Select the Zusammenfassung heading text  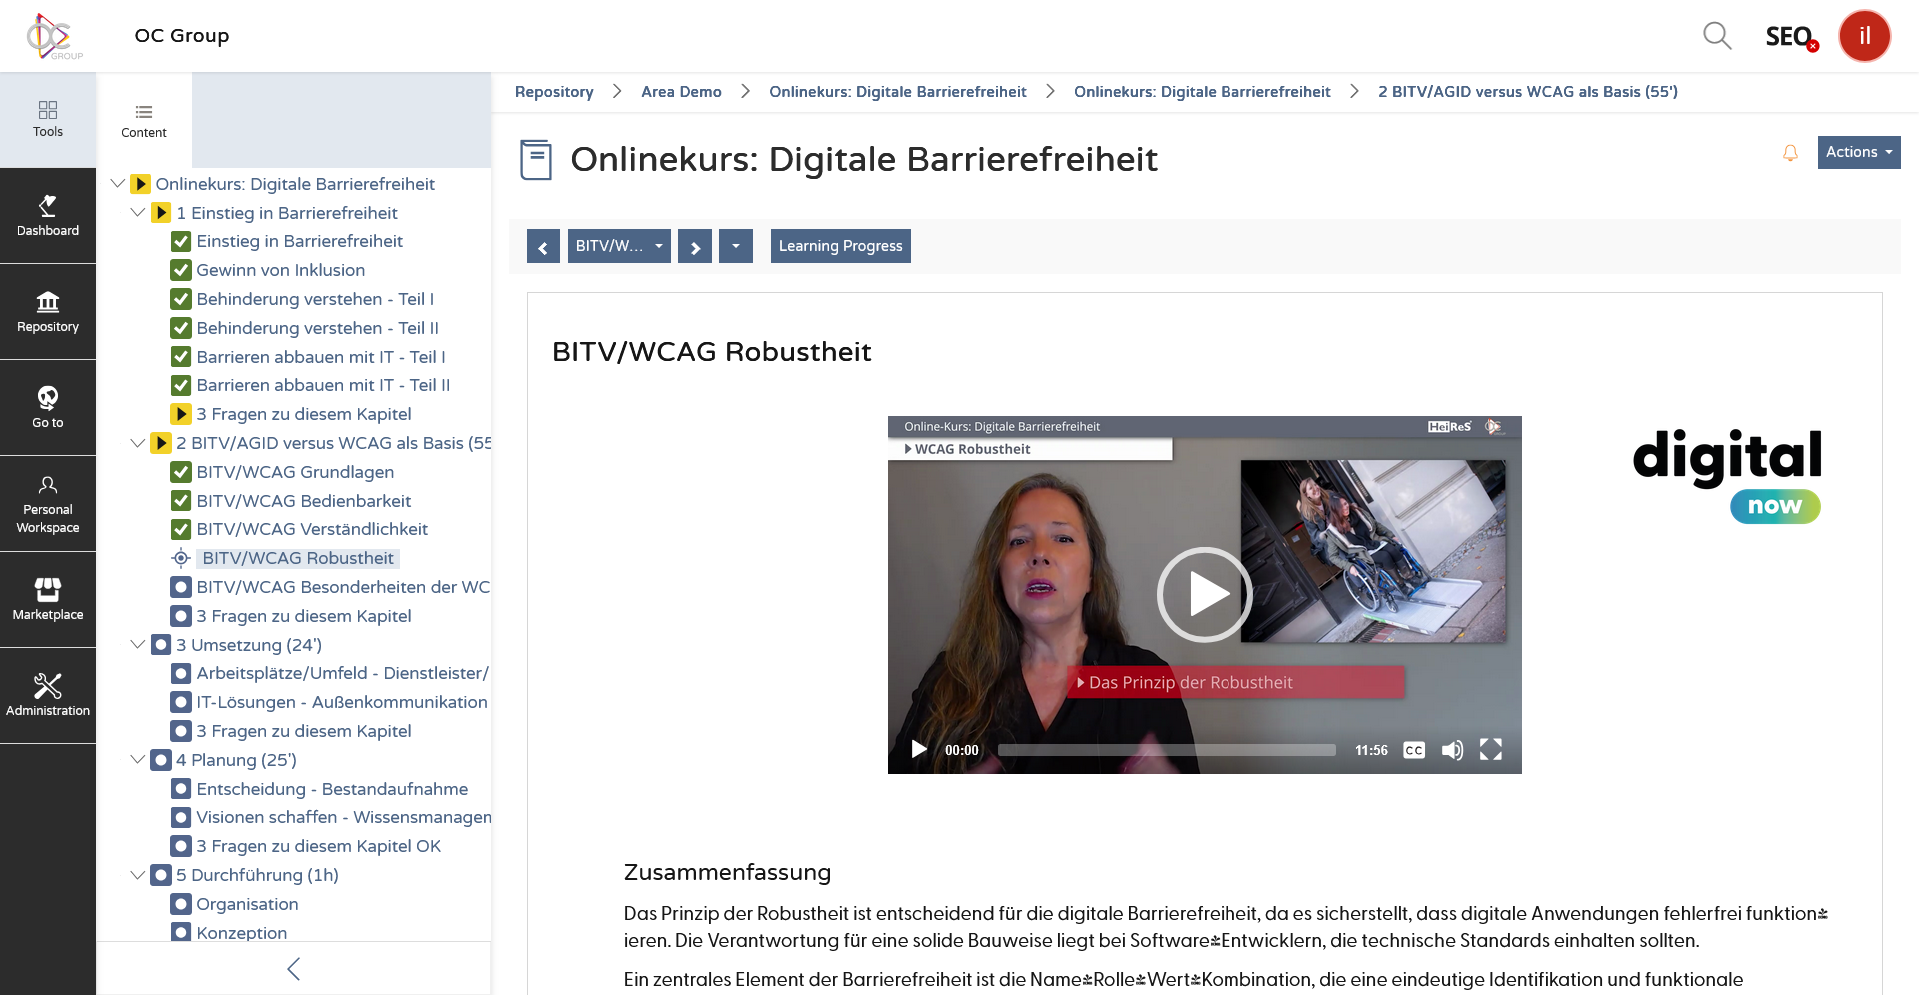pyautogui.click(x=727, y=872)
